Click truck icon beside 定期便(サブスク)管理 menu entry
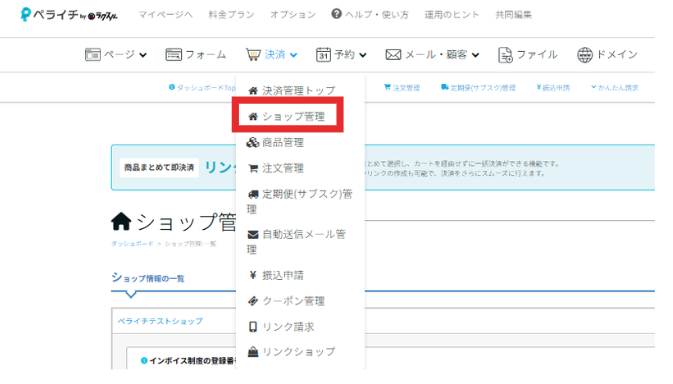This screenshot has height=384, width=673. point(253,194)
